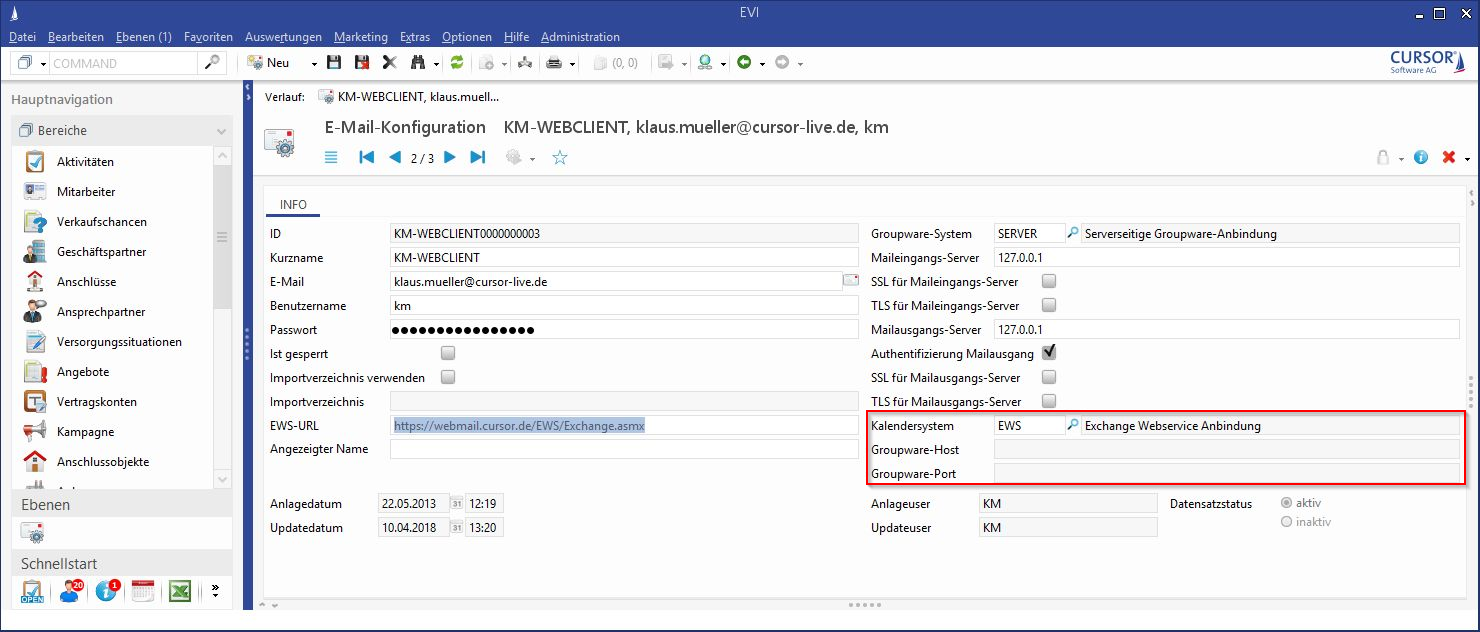The image size is (1480, 632).
Task: Click the Delete X icon in toolbar
Action: [389, 63]
